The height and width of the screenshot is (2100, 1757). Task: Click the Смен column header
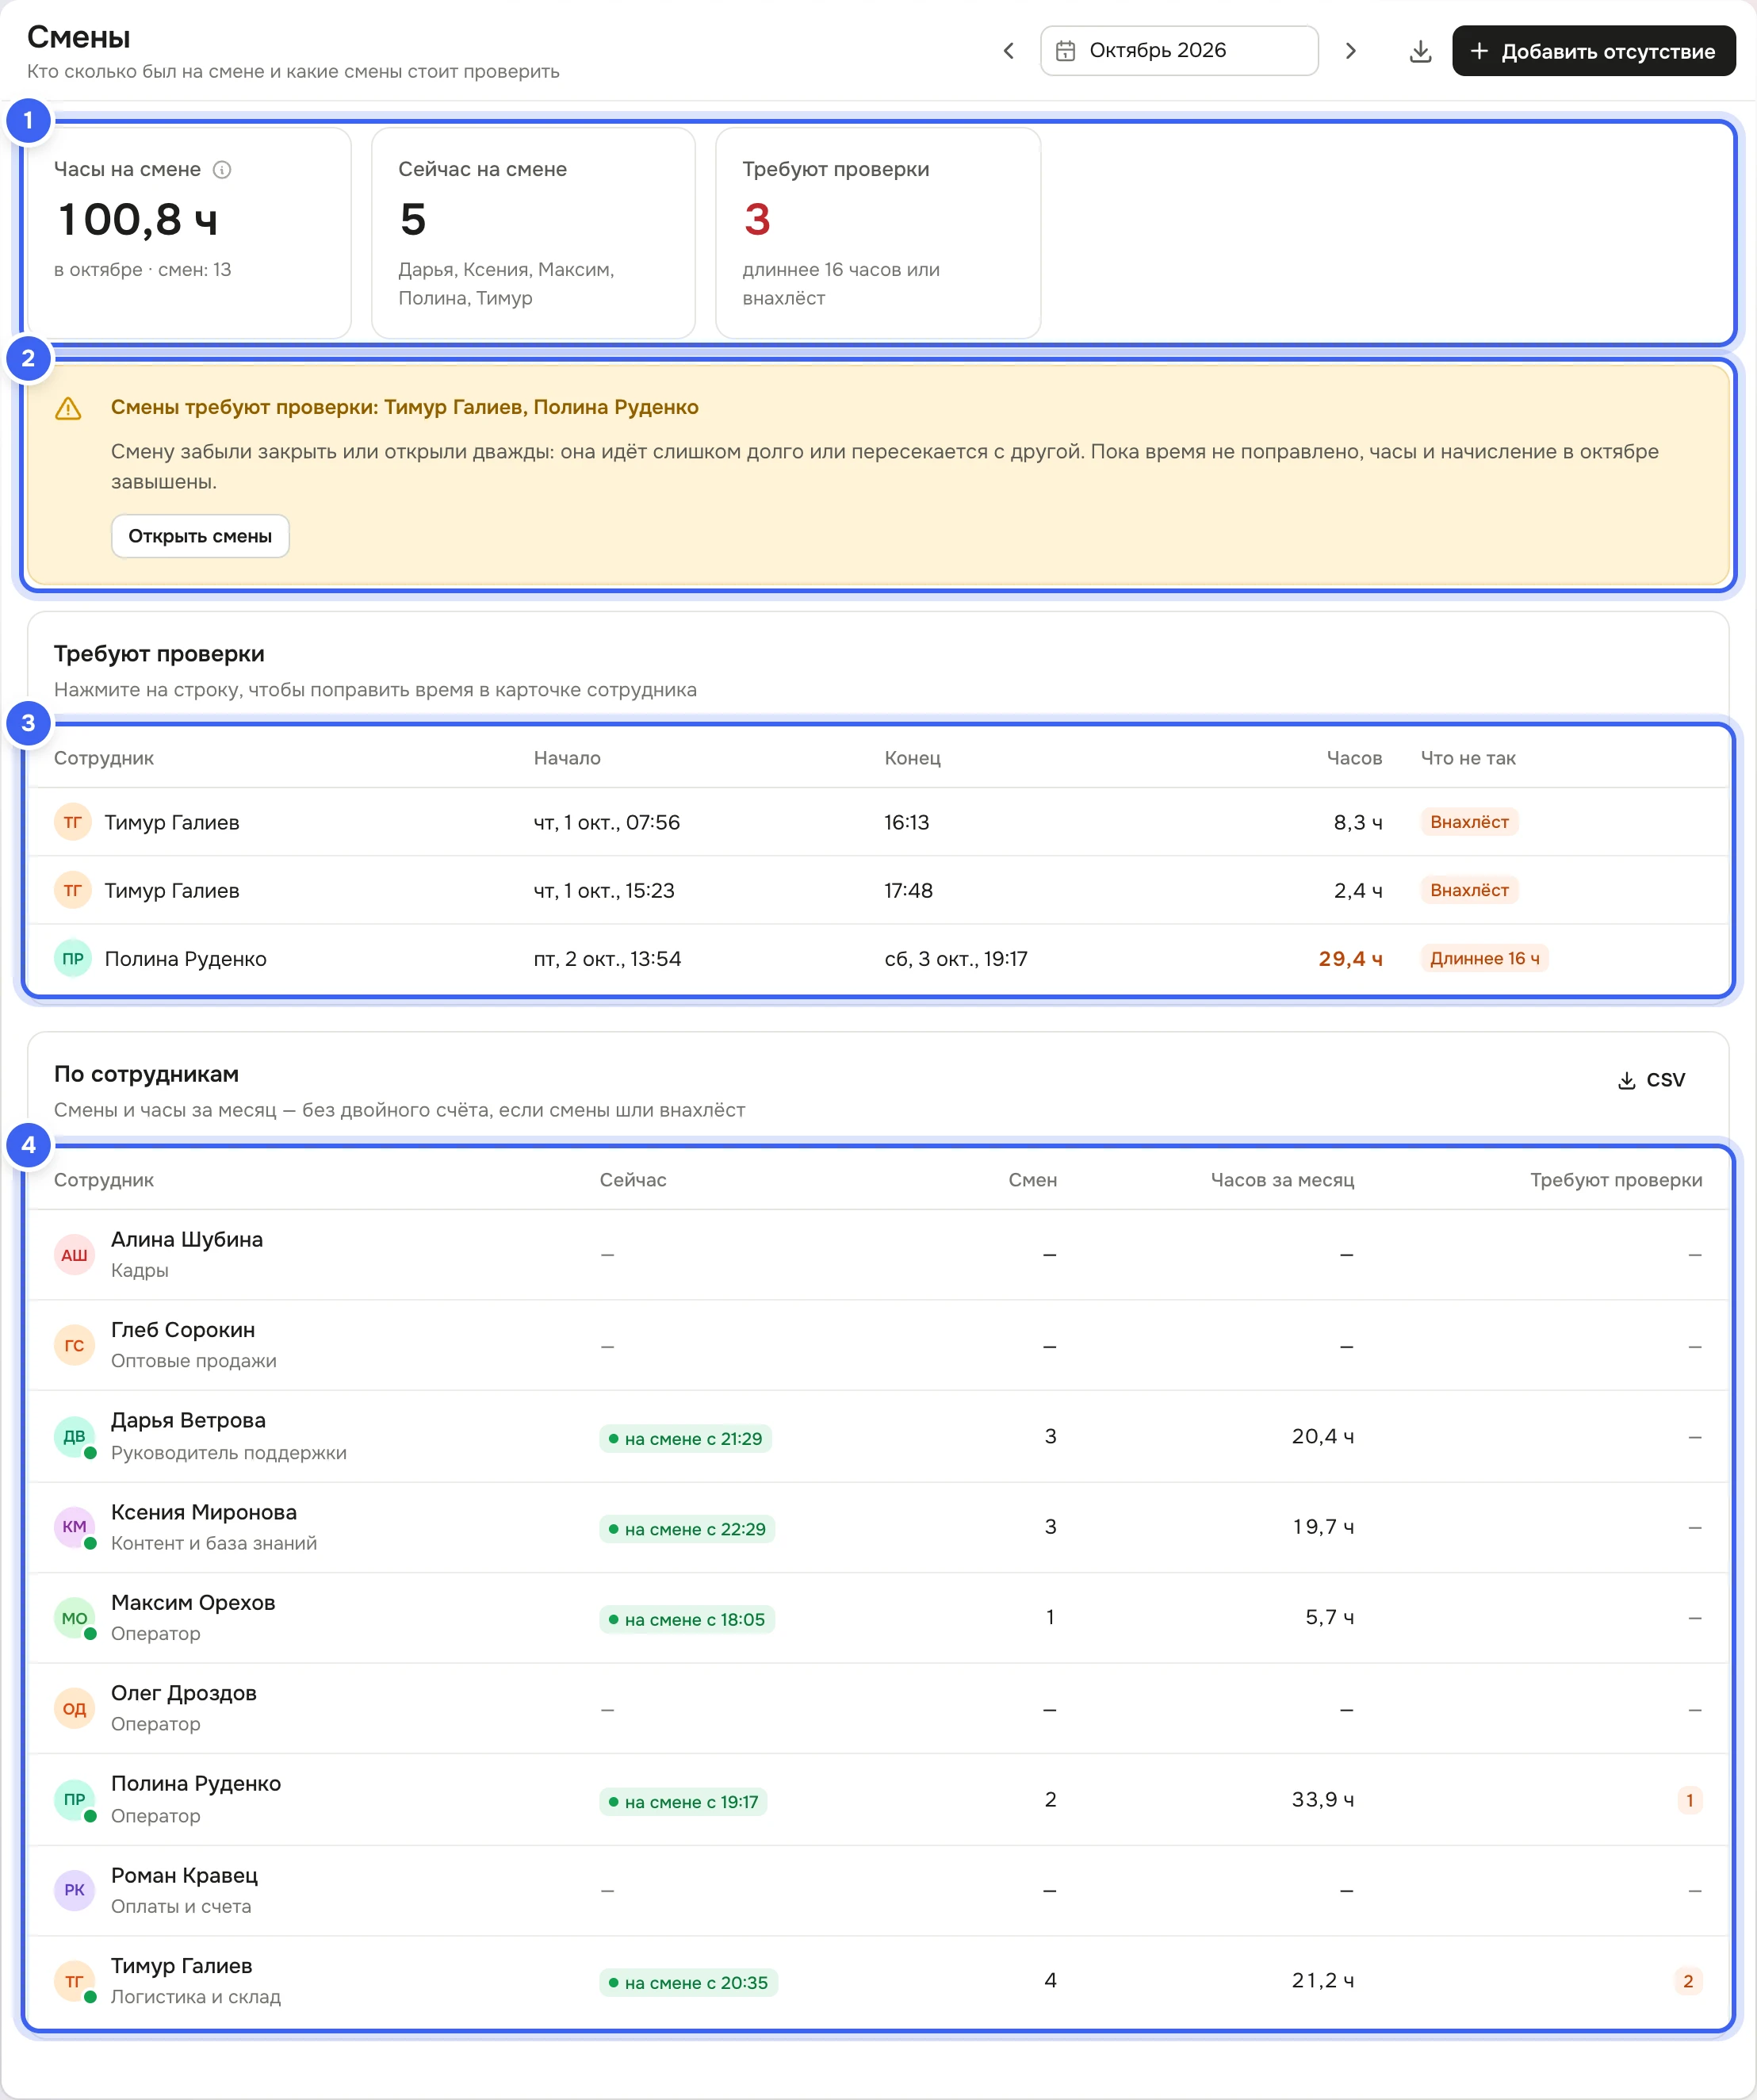(x=1032, y=1180)
